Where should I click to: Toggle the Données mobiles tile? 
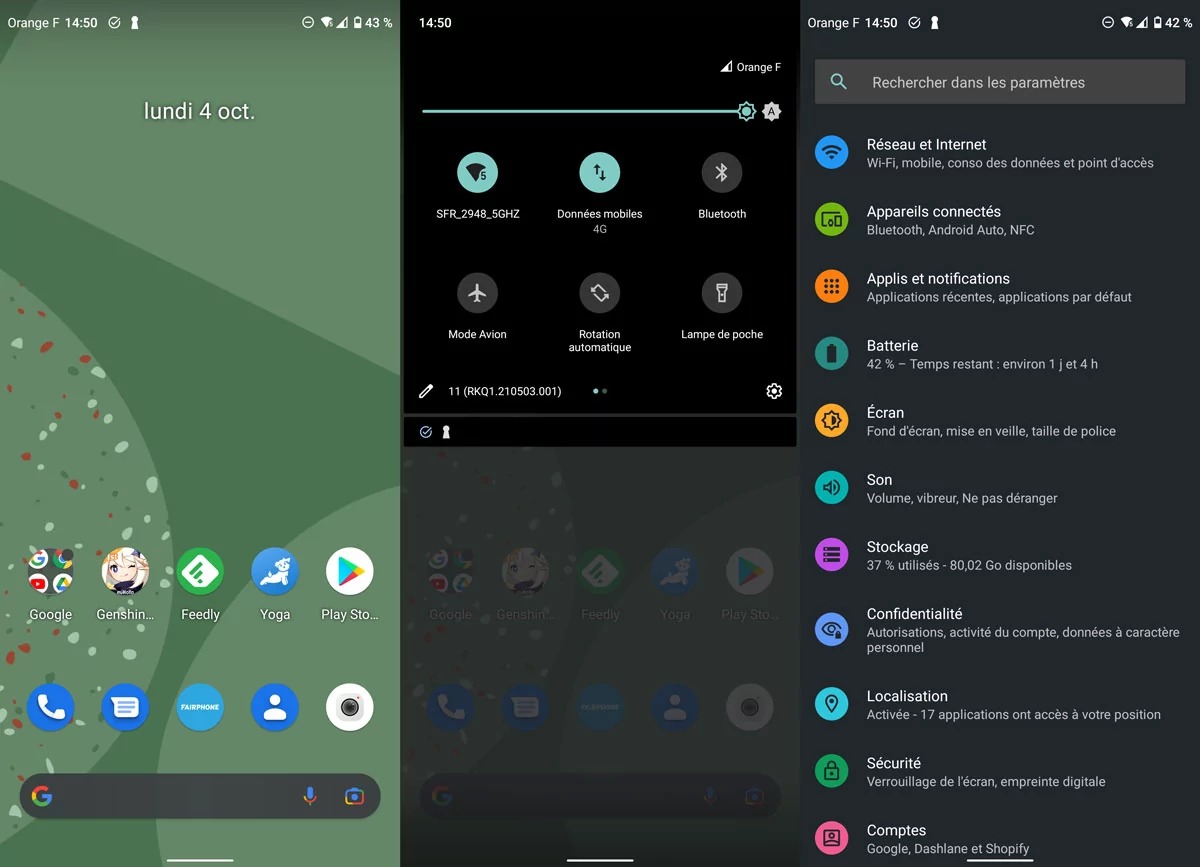tap(600, 173)
